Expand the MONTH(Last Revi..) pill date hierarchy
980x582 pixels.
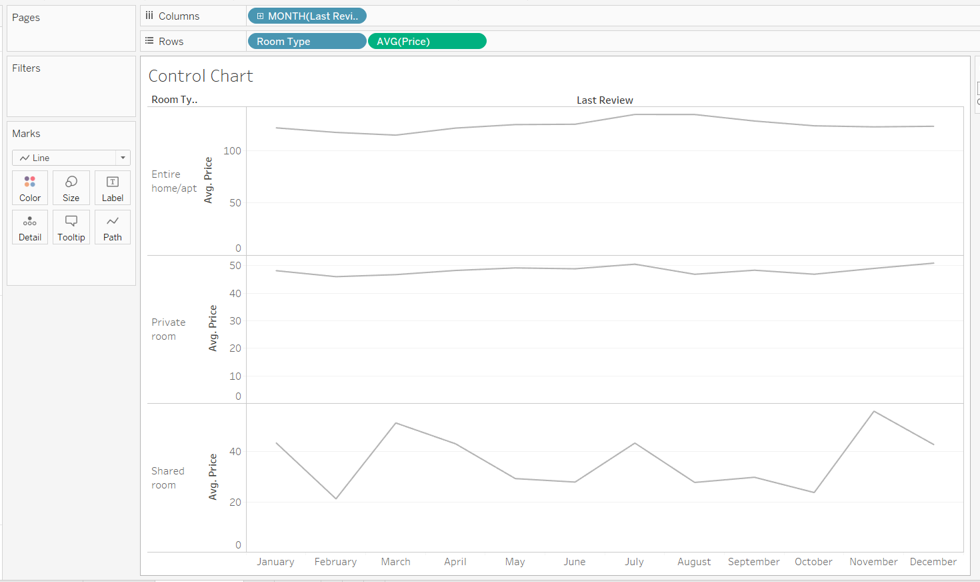coord(260,15)
